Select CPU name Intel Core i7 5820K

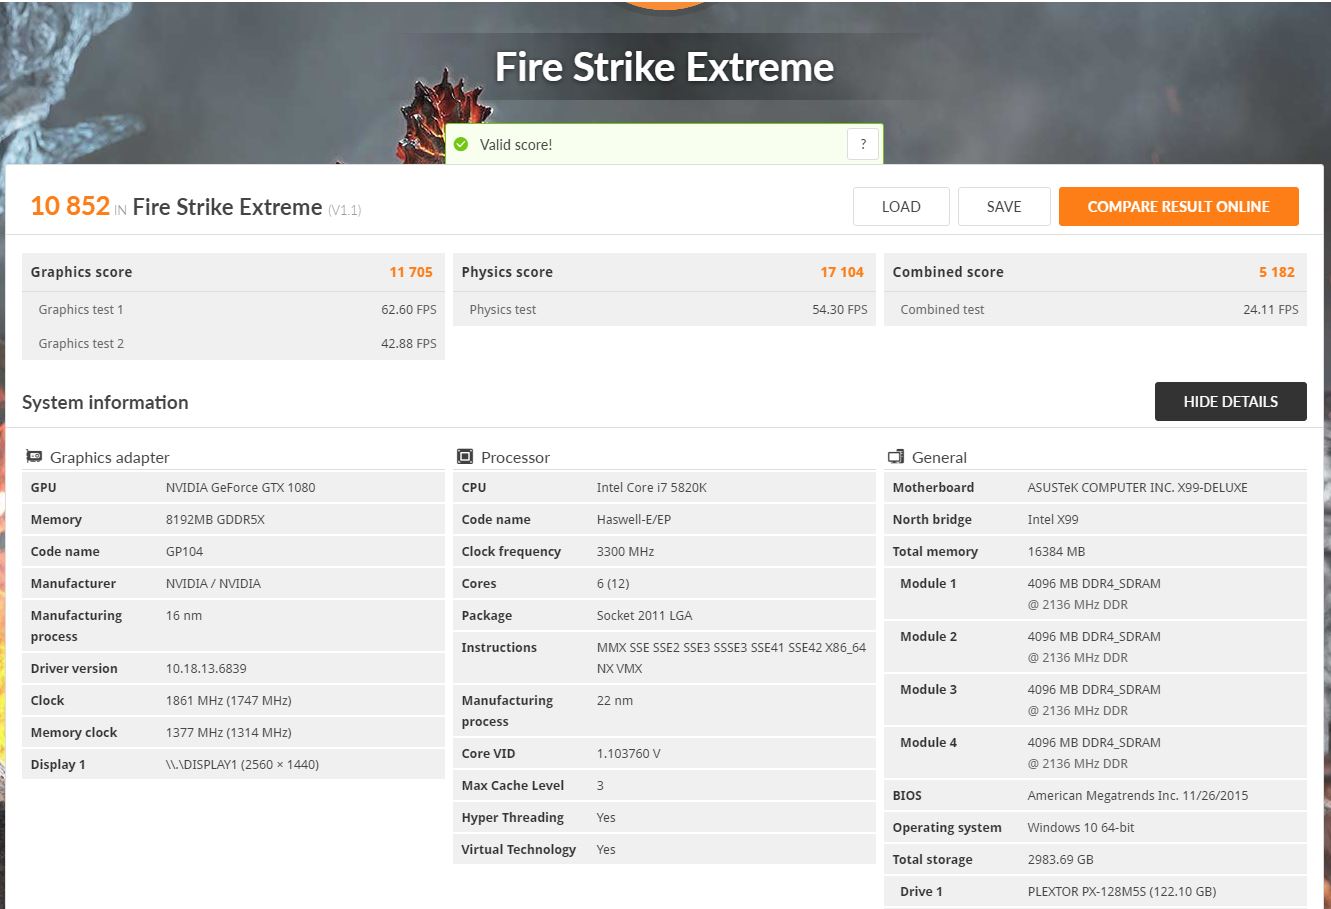click(x=652, y=488)
